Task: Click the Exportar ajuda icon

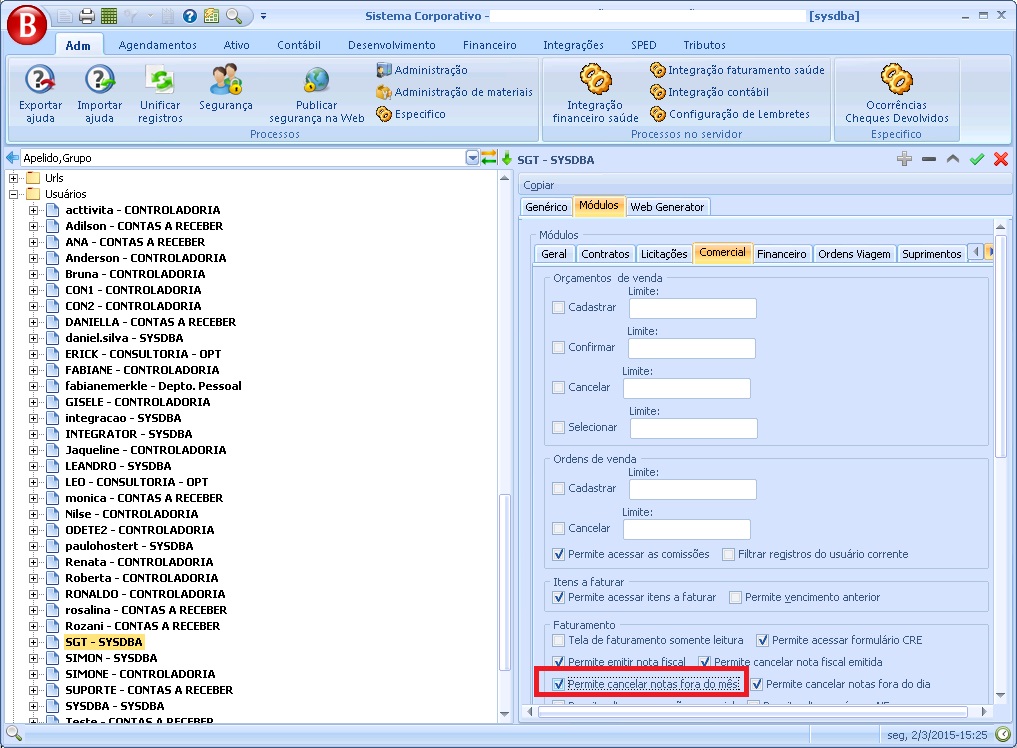Action: point(40,80)
